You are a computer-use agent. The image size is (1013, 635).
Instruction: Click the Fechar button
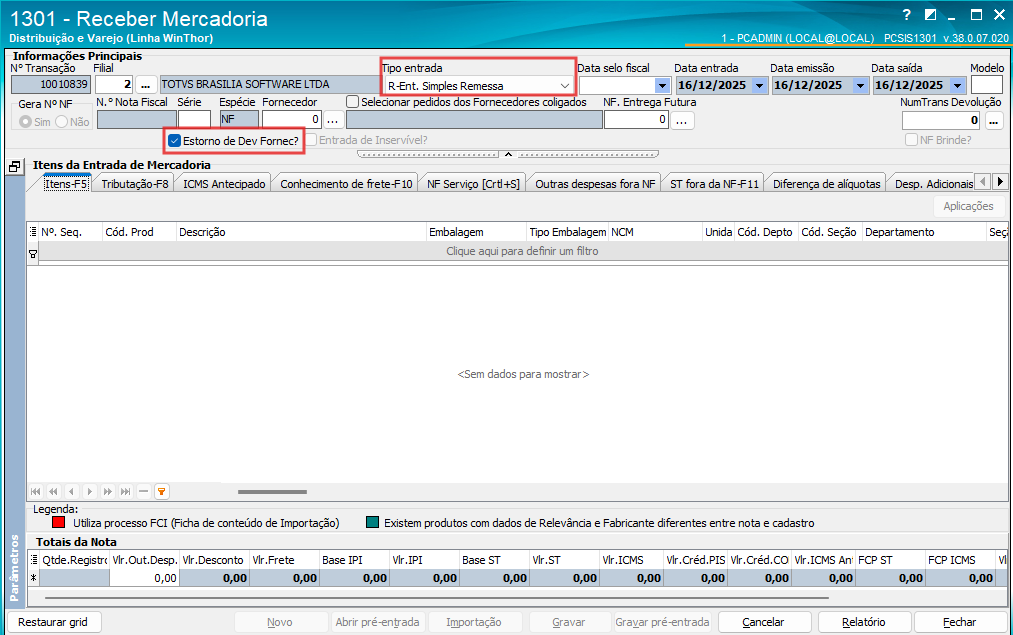click(x=959, y=622)
